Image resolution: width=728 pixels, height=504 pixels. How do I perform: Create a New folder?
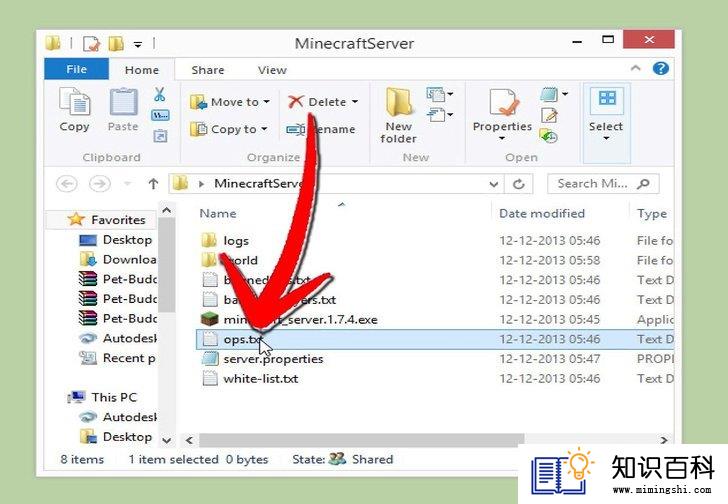coord(398,115)
